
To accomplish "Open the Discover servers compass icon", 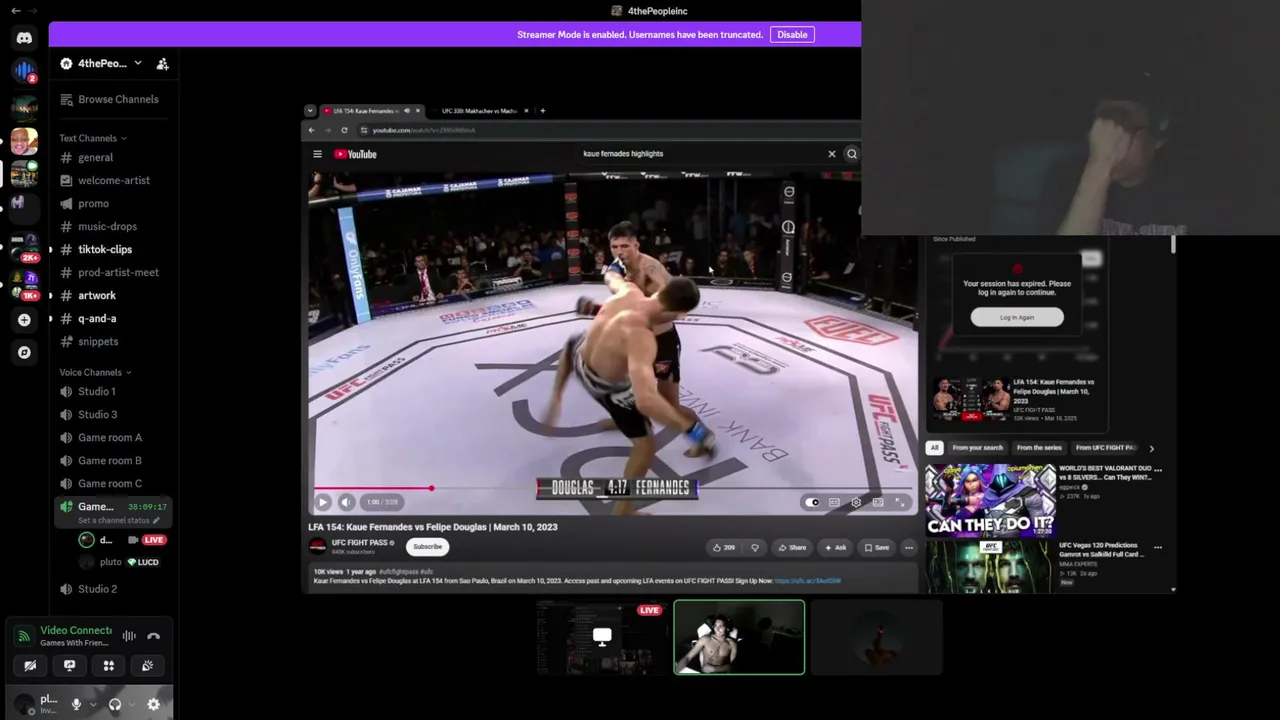I will (24, 352).
